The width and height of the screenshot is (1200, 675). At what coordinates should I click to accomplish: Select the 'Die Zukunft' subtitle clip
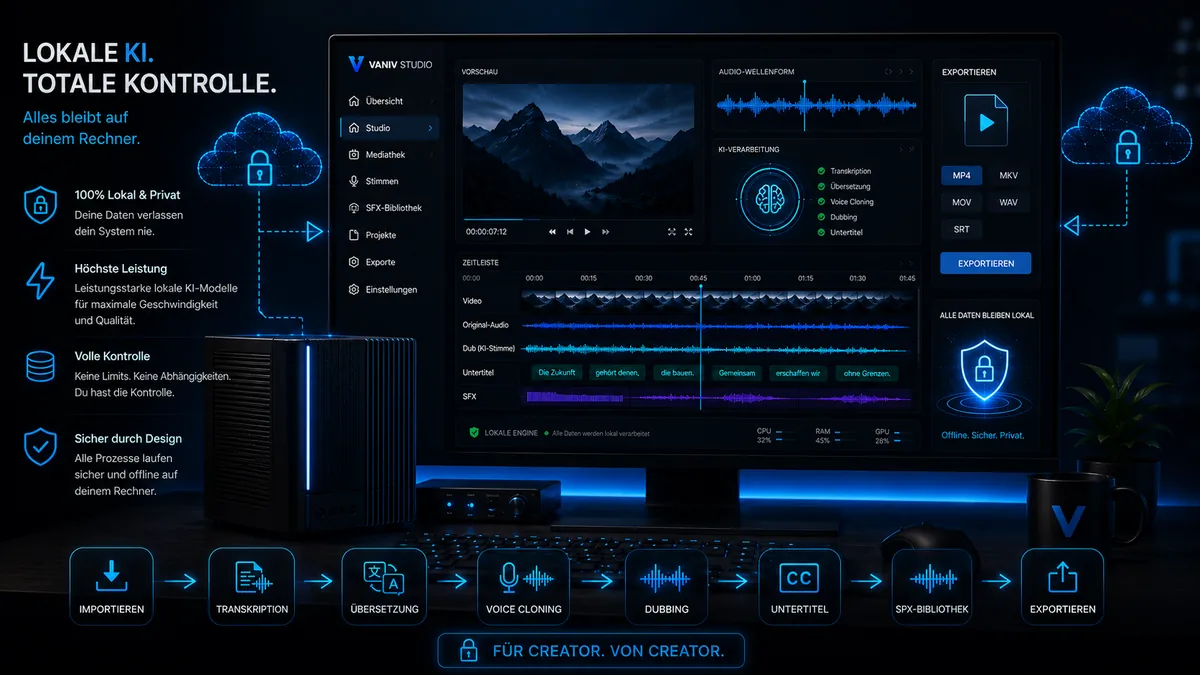558,373
